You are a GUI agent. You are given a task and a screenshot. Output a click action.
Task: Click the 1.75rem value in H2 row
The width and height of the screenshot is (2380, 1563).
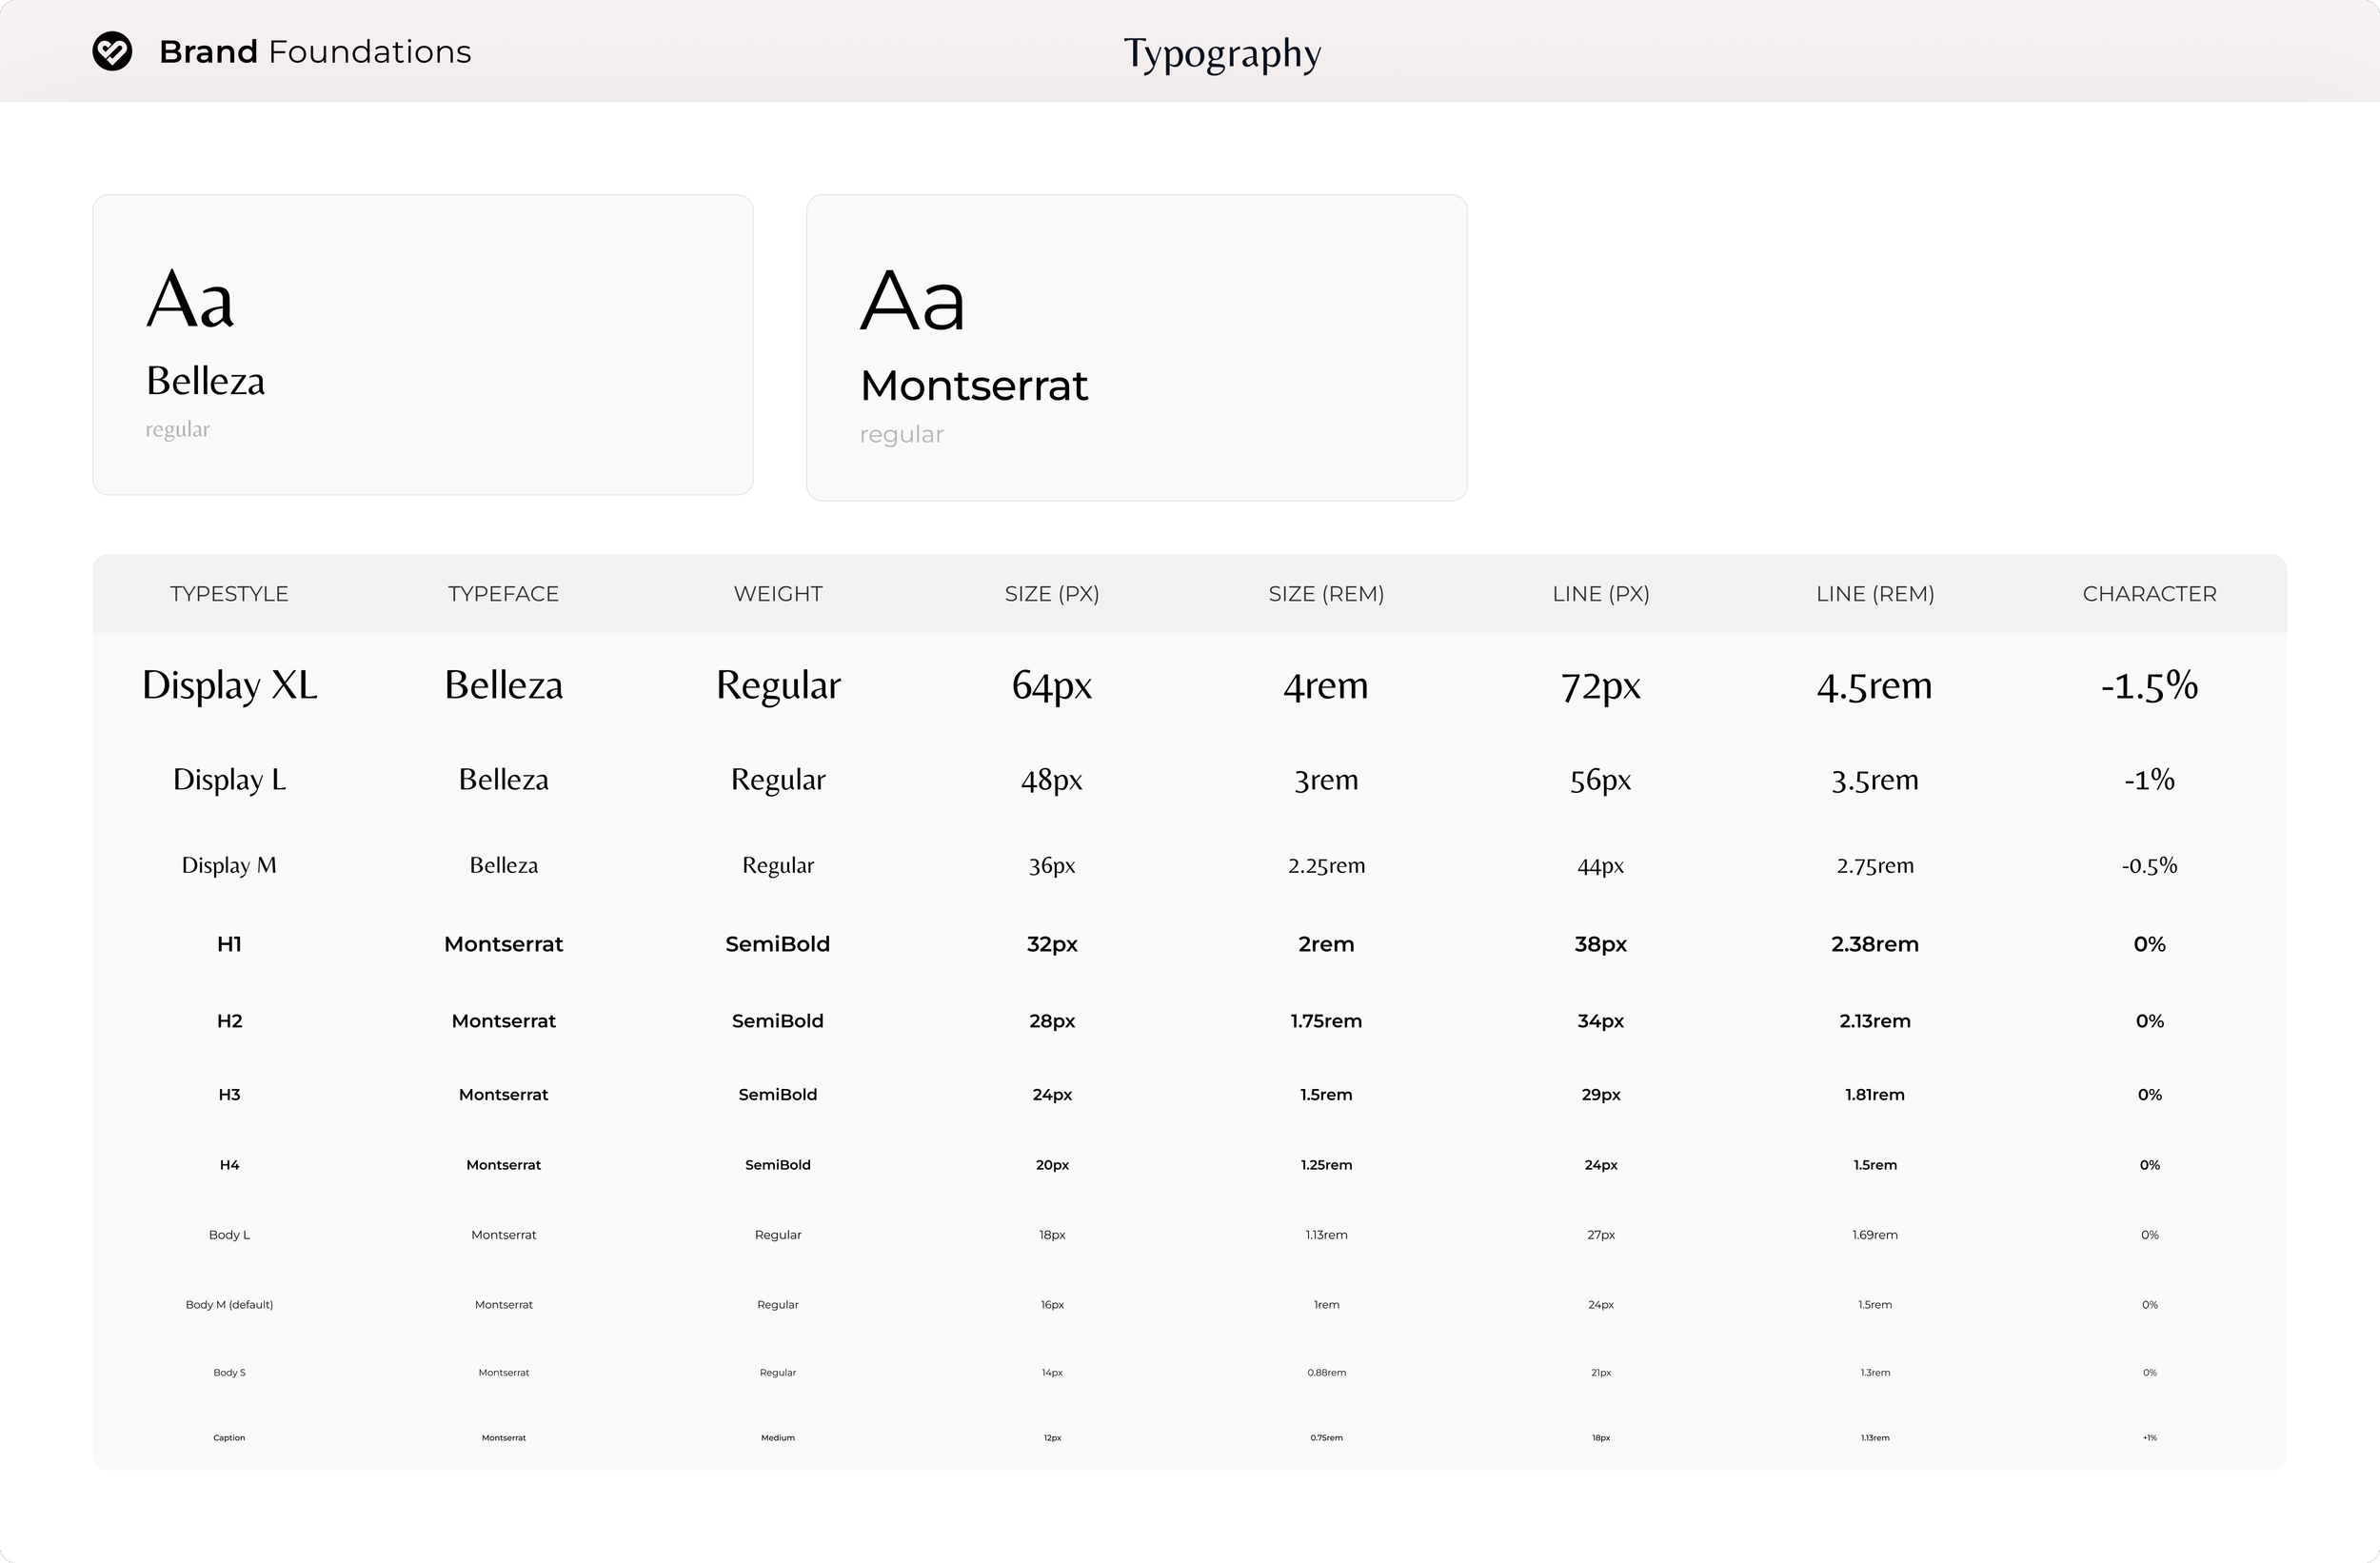pos(1326,1021)
